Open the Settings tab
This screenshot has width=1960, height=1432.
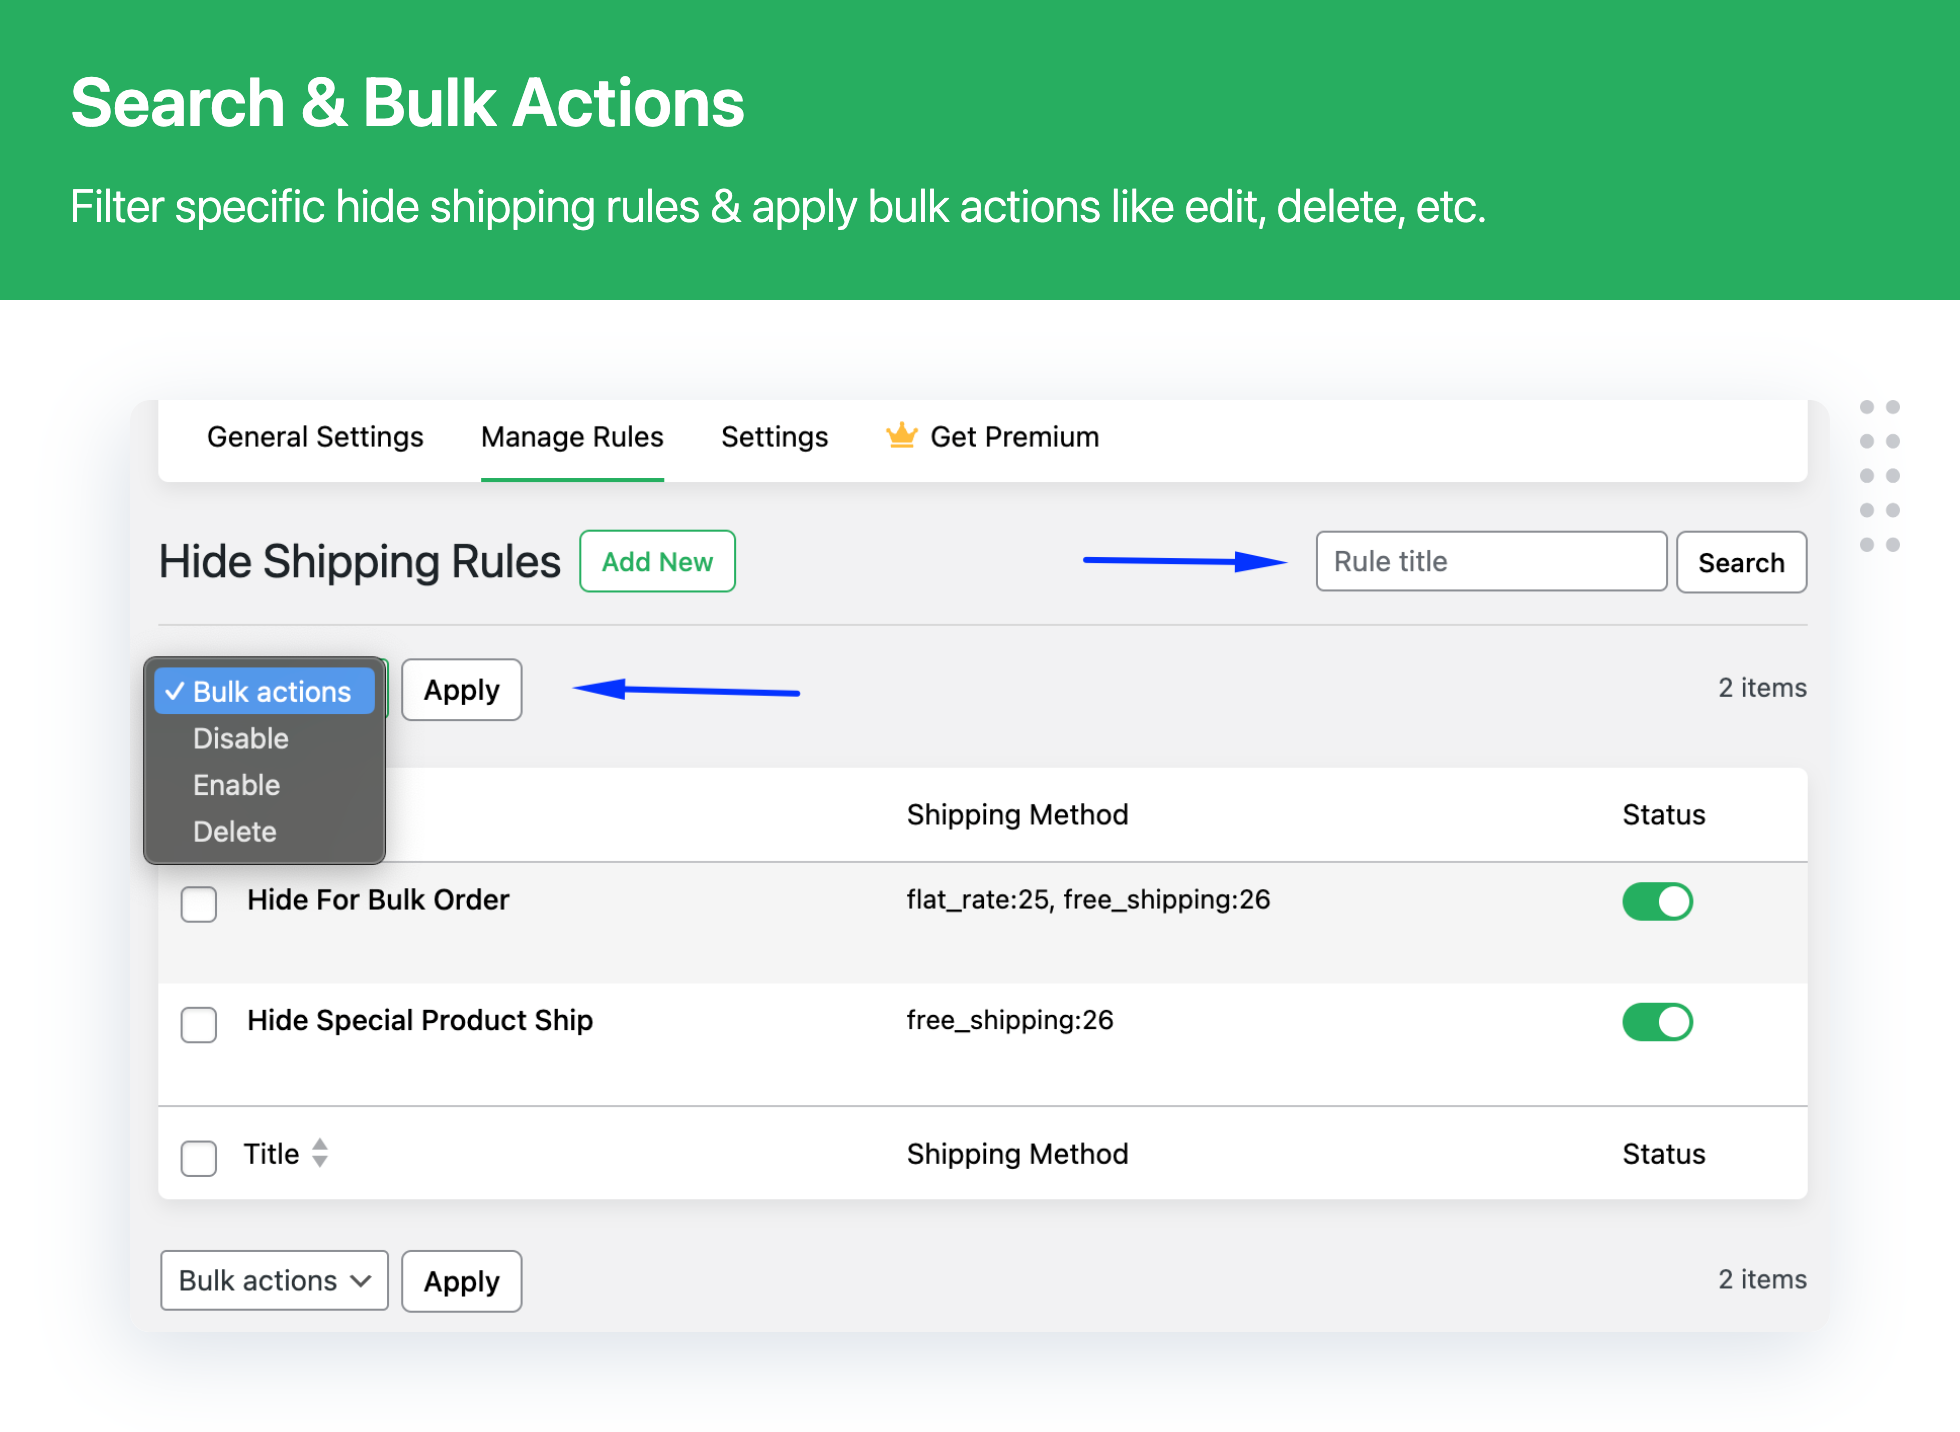click(774, 437)
